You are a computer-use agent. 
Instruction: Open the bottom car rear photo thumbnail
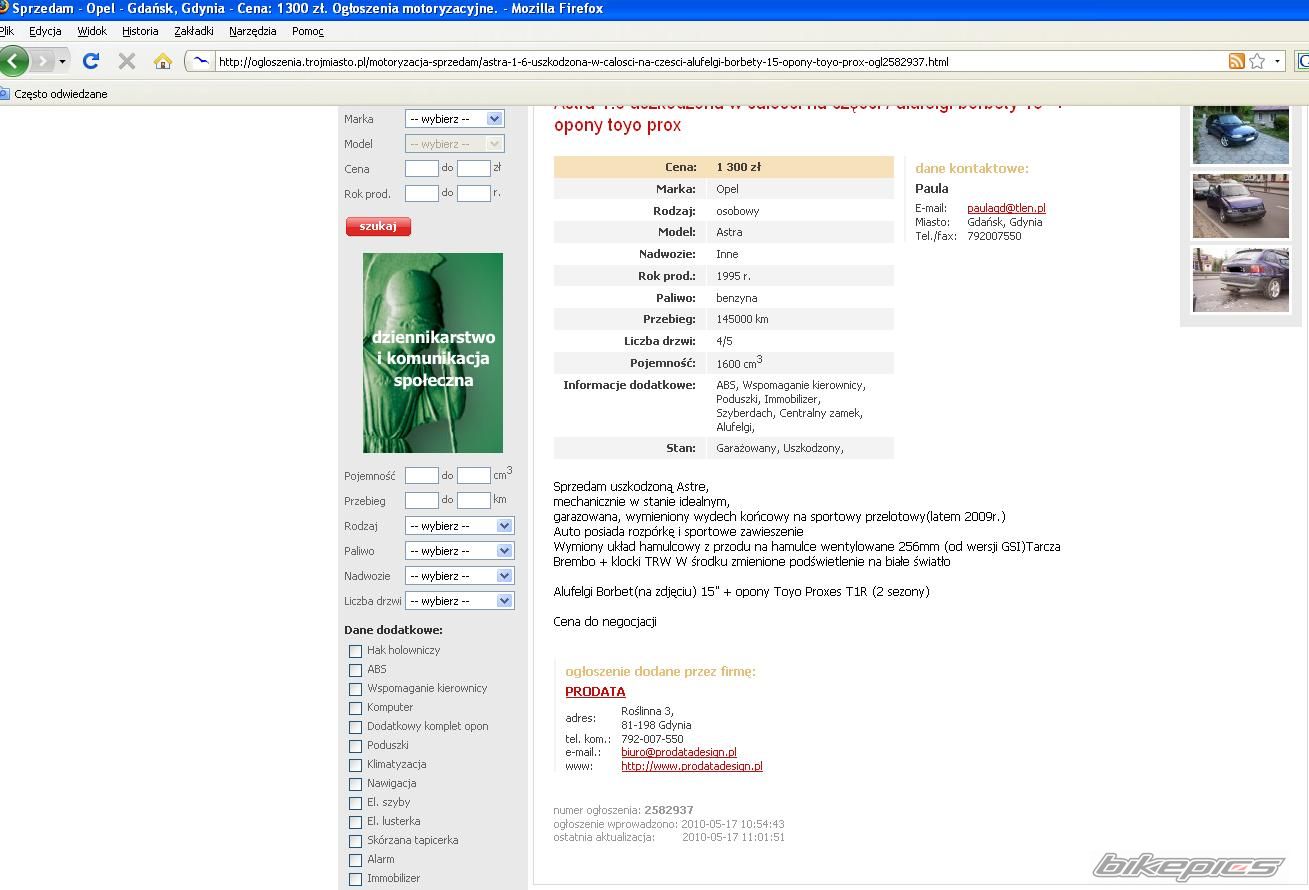[x=1241, y=280]
